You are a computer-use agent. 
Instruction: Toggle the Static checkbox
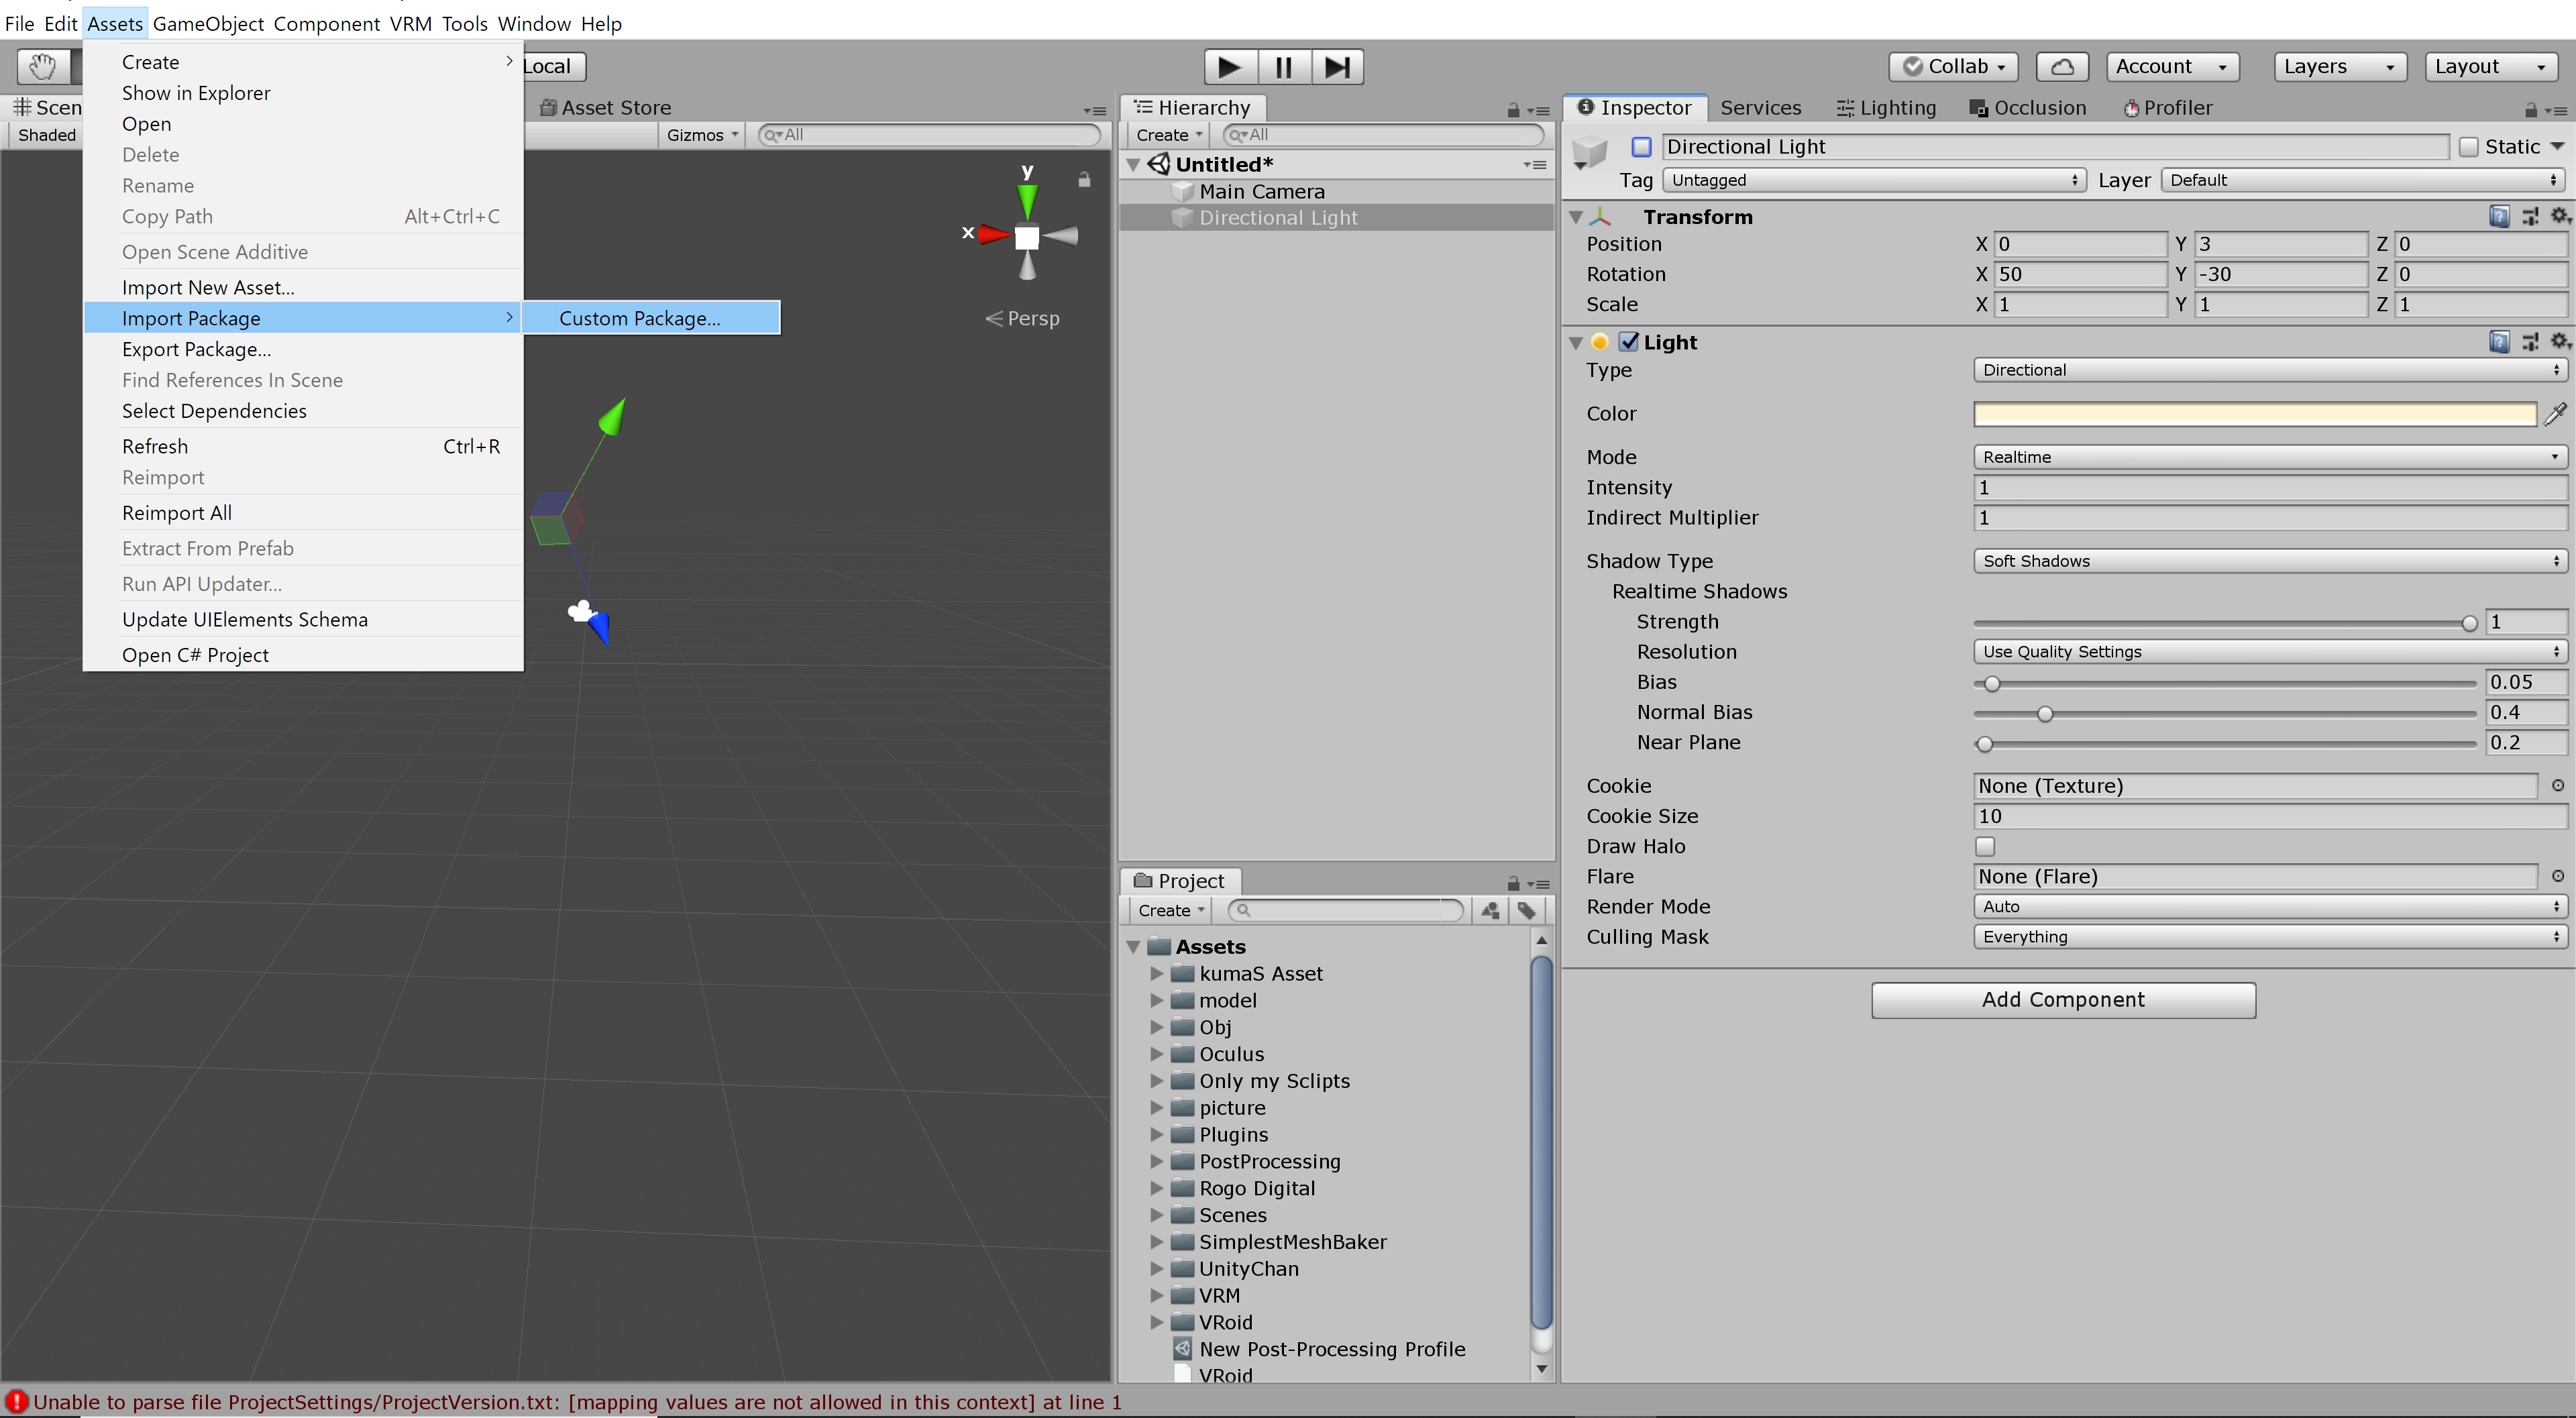pos(2469,147)
